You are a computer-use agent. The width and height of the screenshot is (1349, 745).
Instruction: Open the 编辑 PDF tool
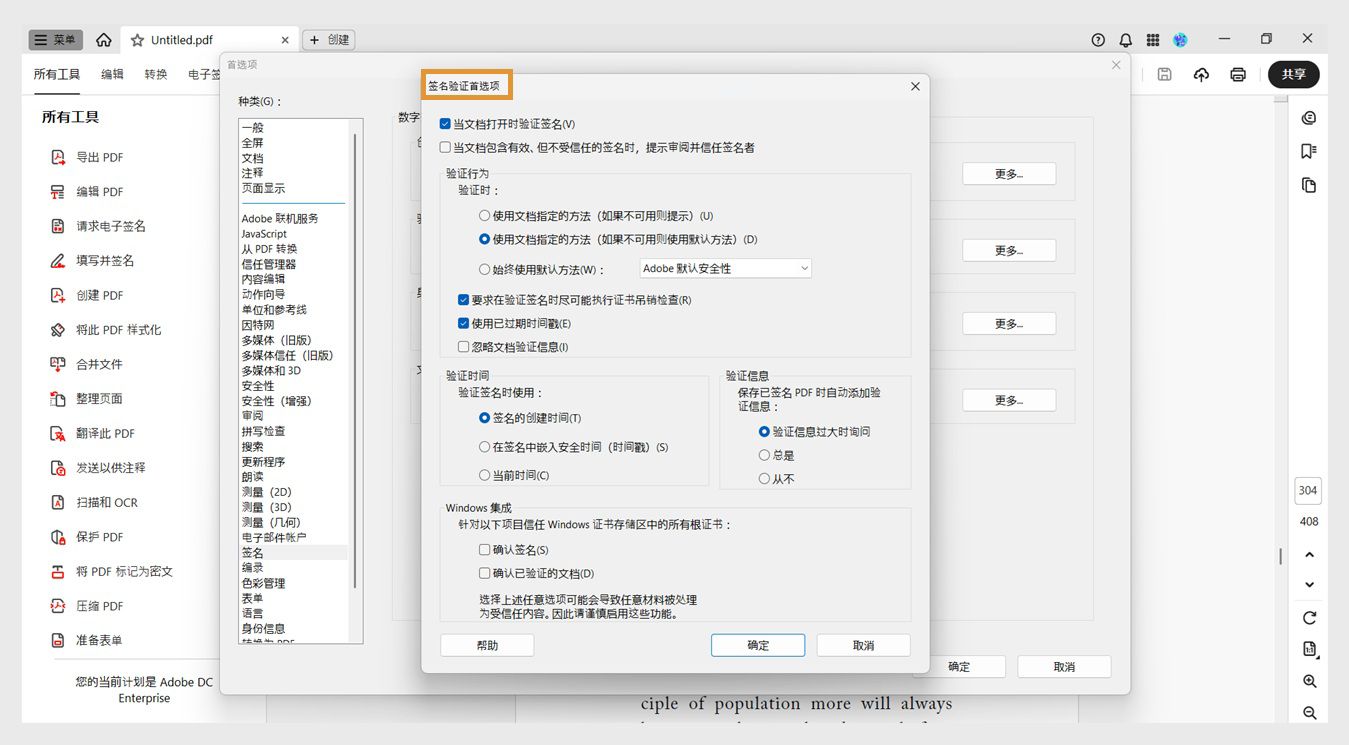point(90,191)
